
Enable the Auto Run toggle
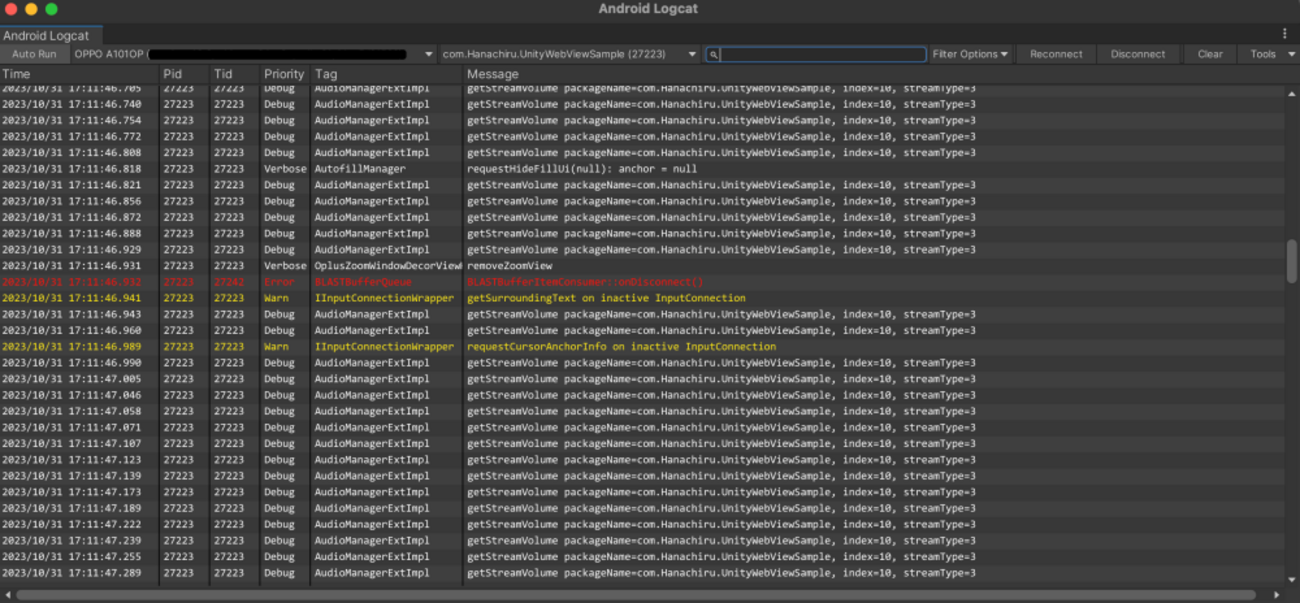(34, 54)
